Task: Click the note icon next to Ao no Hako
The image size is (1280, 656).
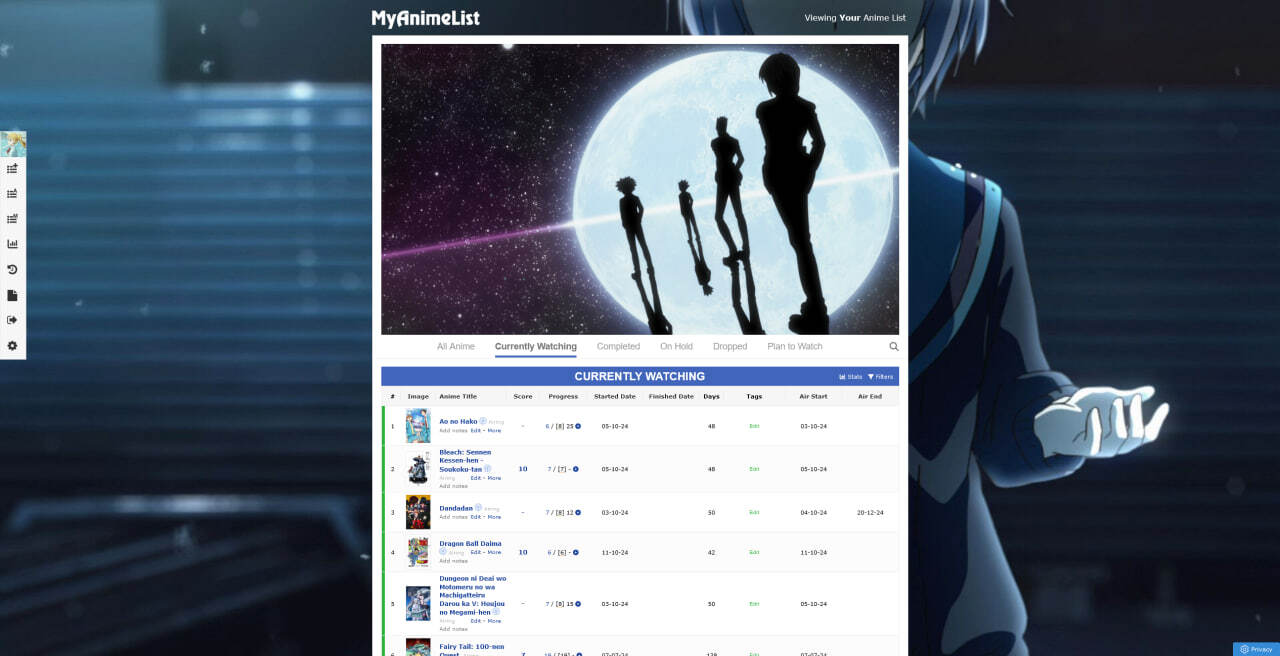Action: coord(483,421)
